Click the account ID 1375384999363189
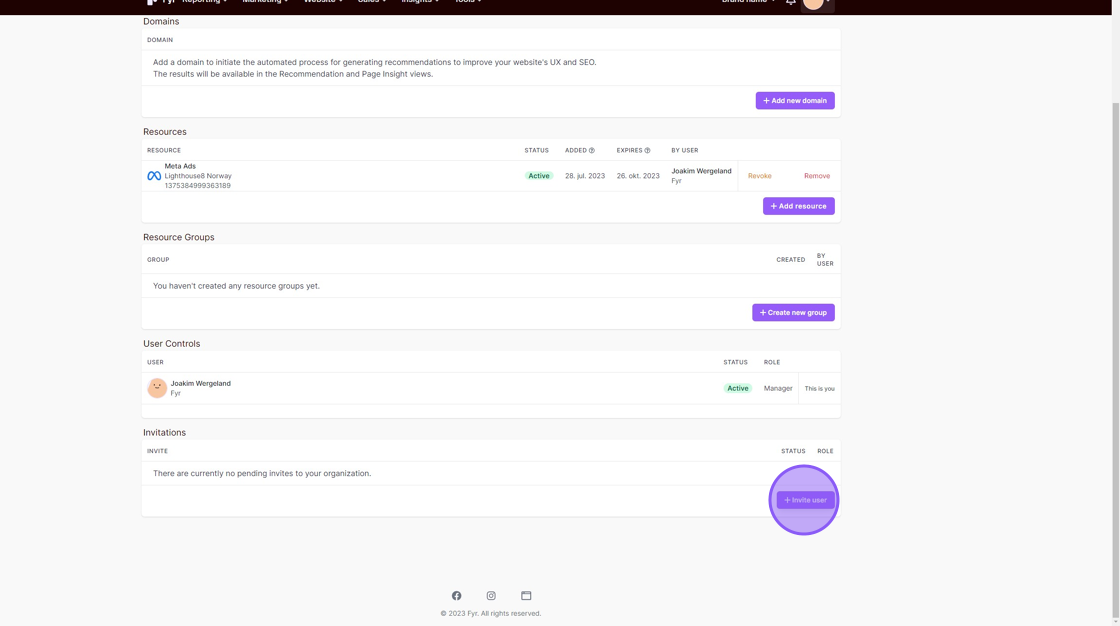The height and width of the screenshot is (626, 1120). pos(197,186)
